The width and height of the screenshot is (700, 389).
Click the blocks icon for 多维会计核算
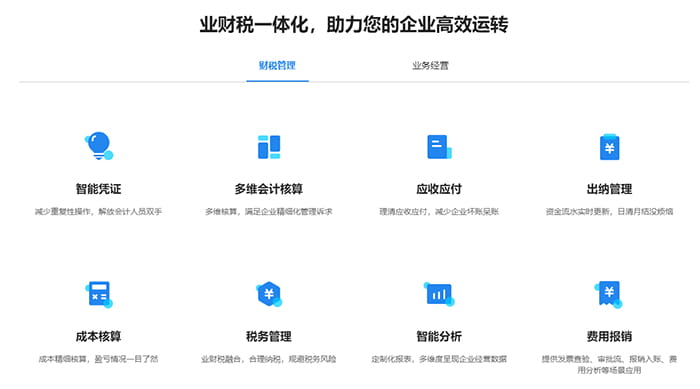tap(269, 147)
